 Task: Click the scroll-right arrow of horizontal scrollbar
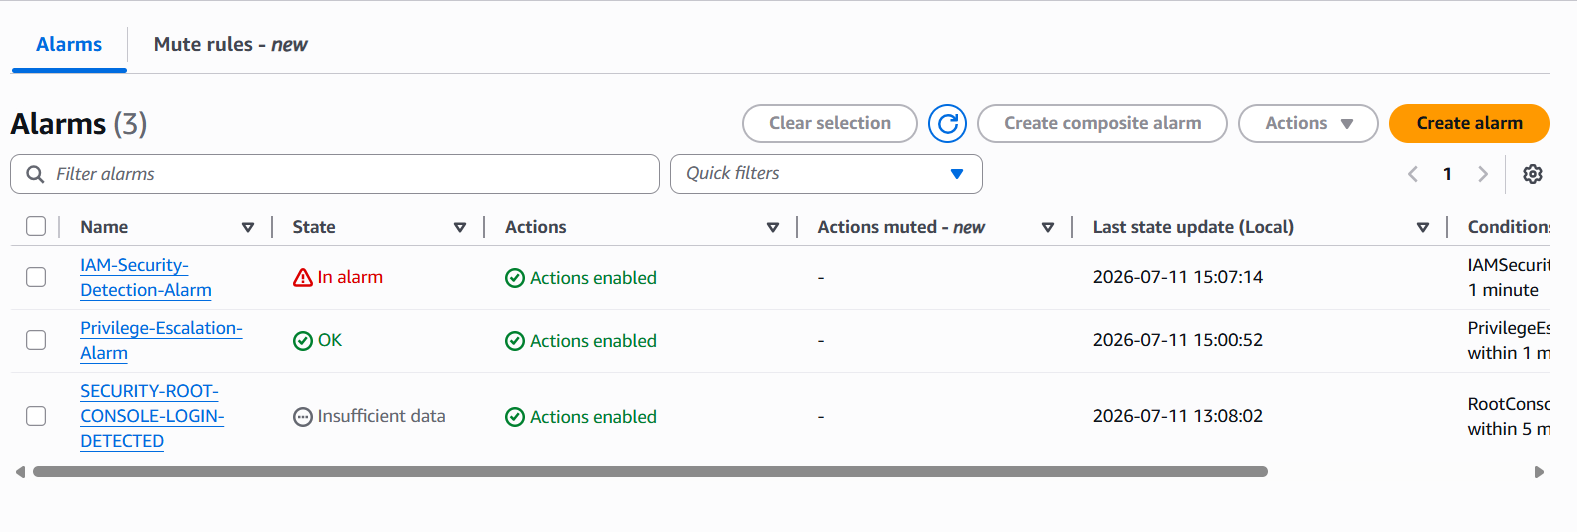(1539, 471)
